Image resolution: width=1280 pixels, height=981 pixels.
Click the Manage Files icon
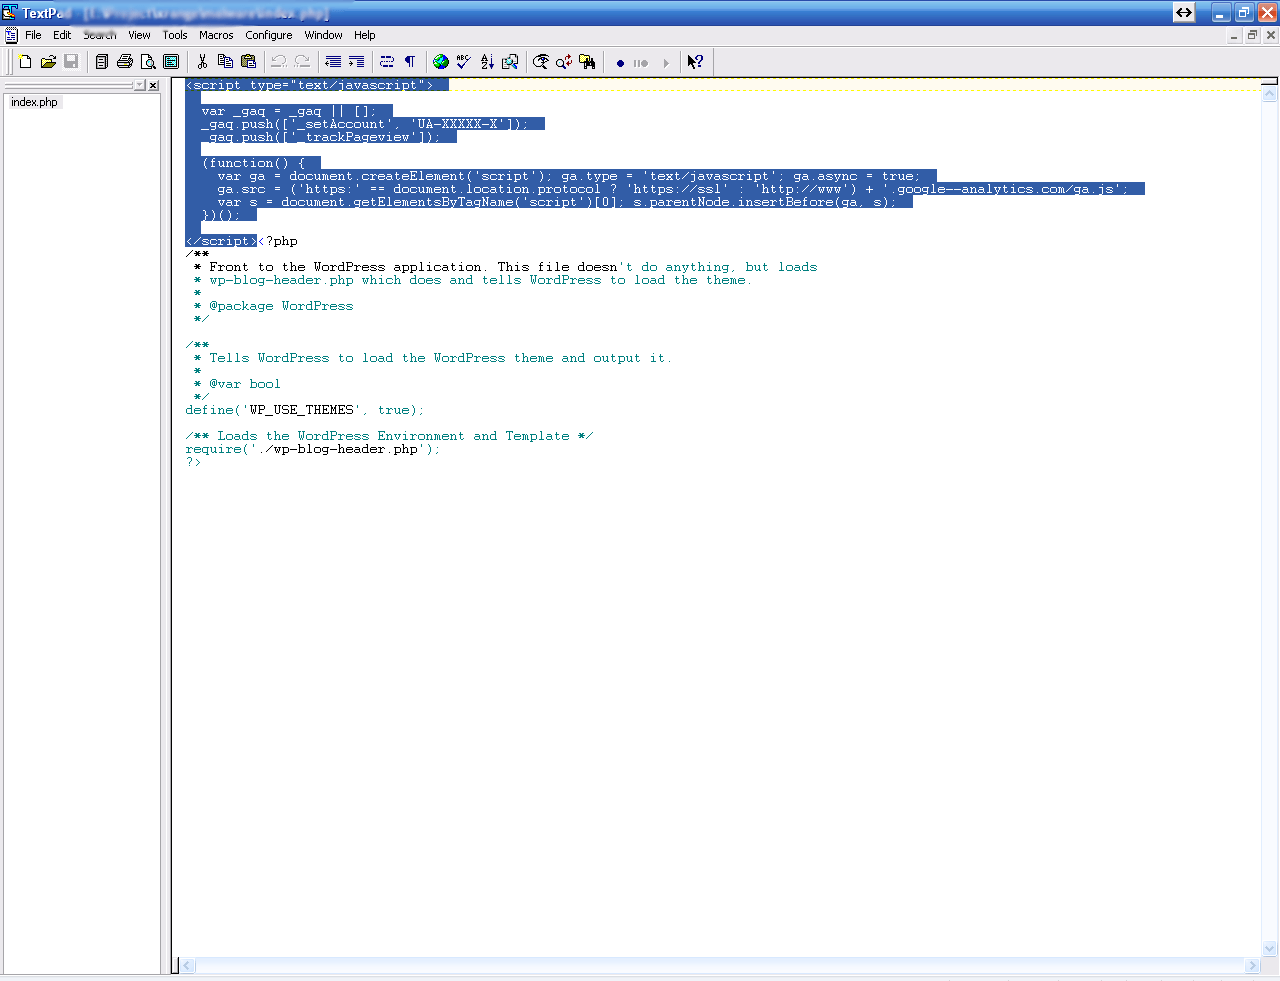point(102,62)
